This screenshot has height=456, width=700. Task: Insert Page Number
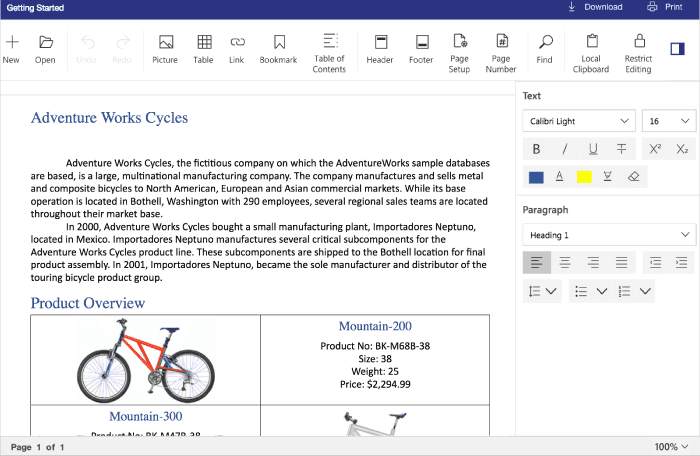coord(501,53)
